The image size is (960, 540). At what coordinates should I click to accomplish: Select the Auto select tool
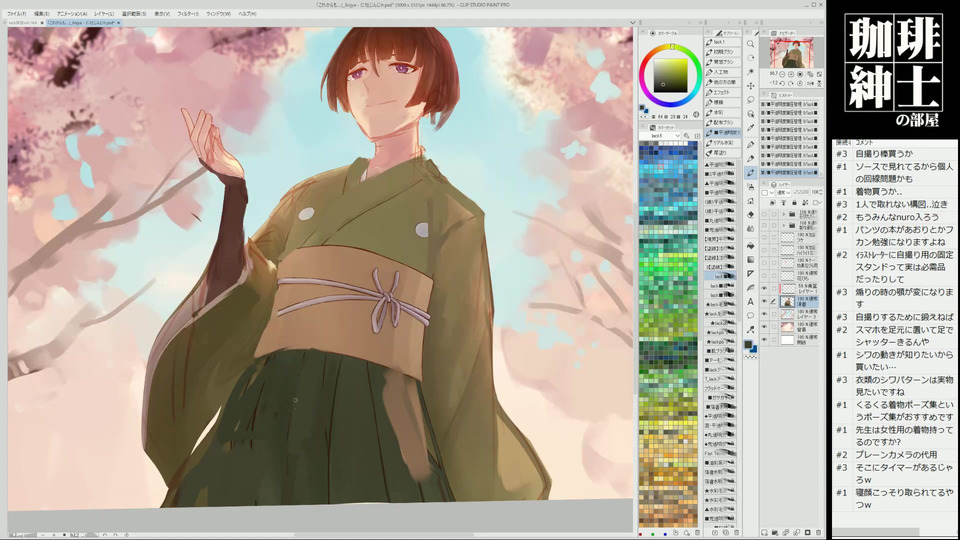point(751,114)
